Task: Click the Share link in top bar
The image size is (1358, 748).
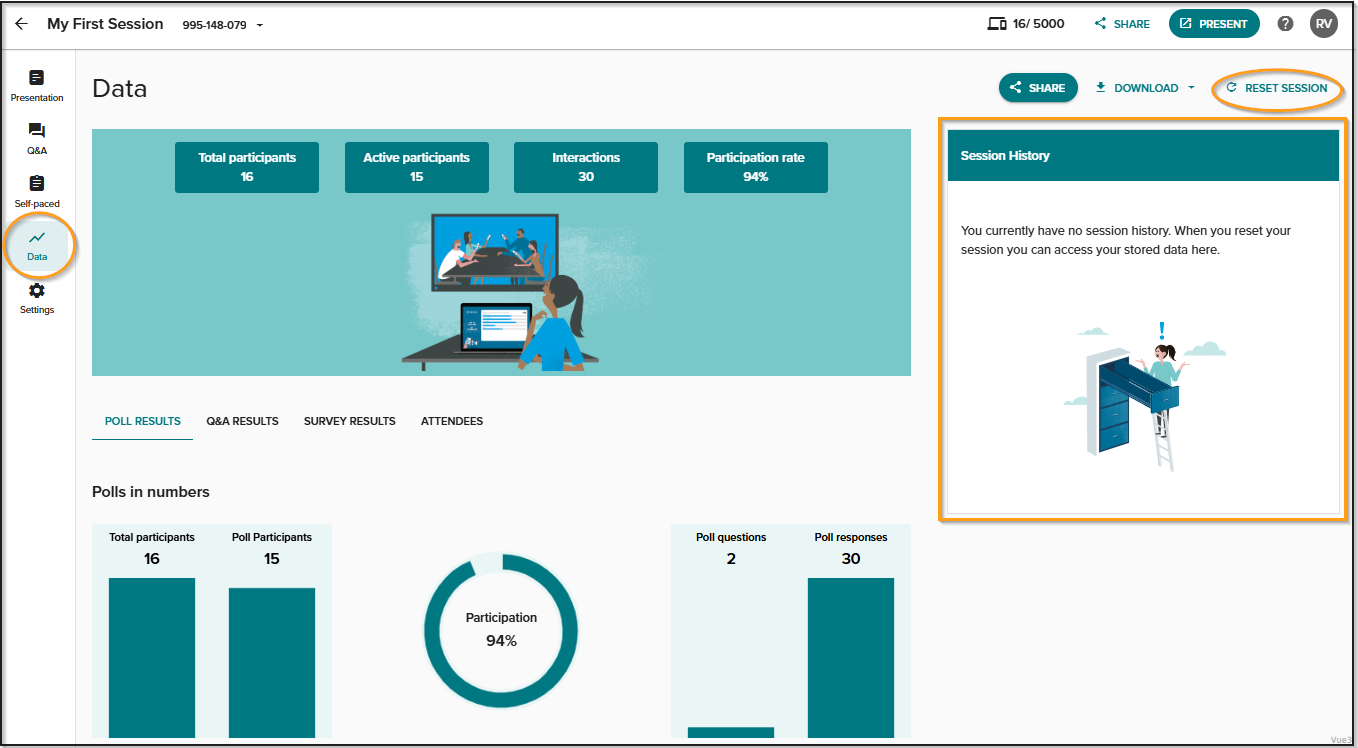Action: coord(1122,24)
